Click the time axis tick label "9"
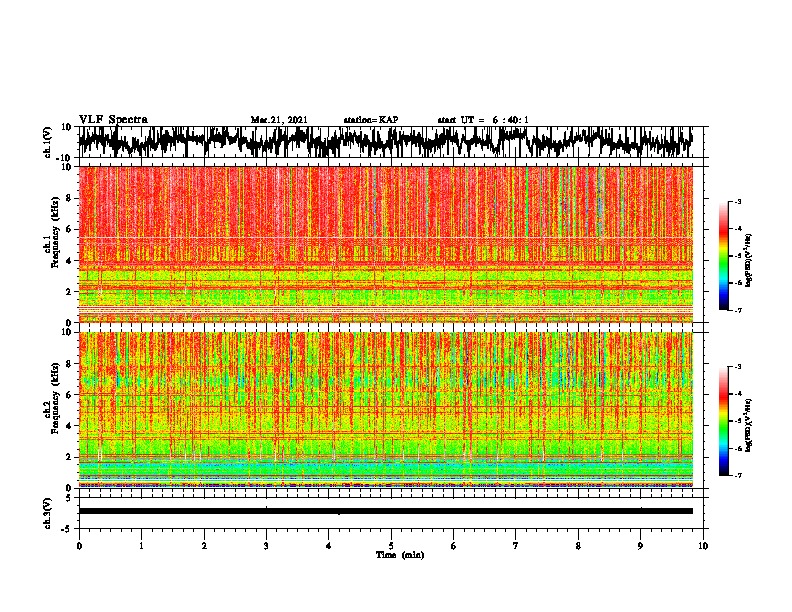This screenshot has height=612, width=792. pos(640,546)
